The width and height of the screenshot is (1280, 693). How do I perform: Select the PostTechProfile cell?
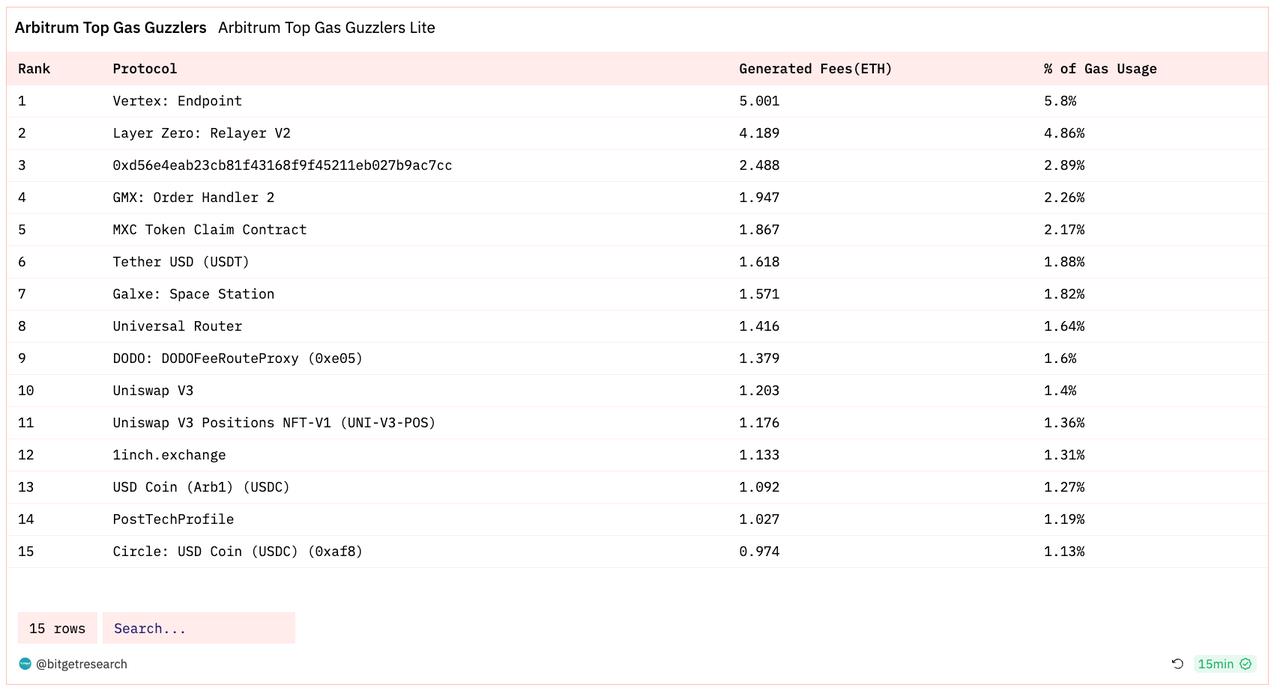[173, 519]
